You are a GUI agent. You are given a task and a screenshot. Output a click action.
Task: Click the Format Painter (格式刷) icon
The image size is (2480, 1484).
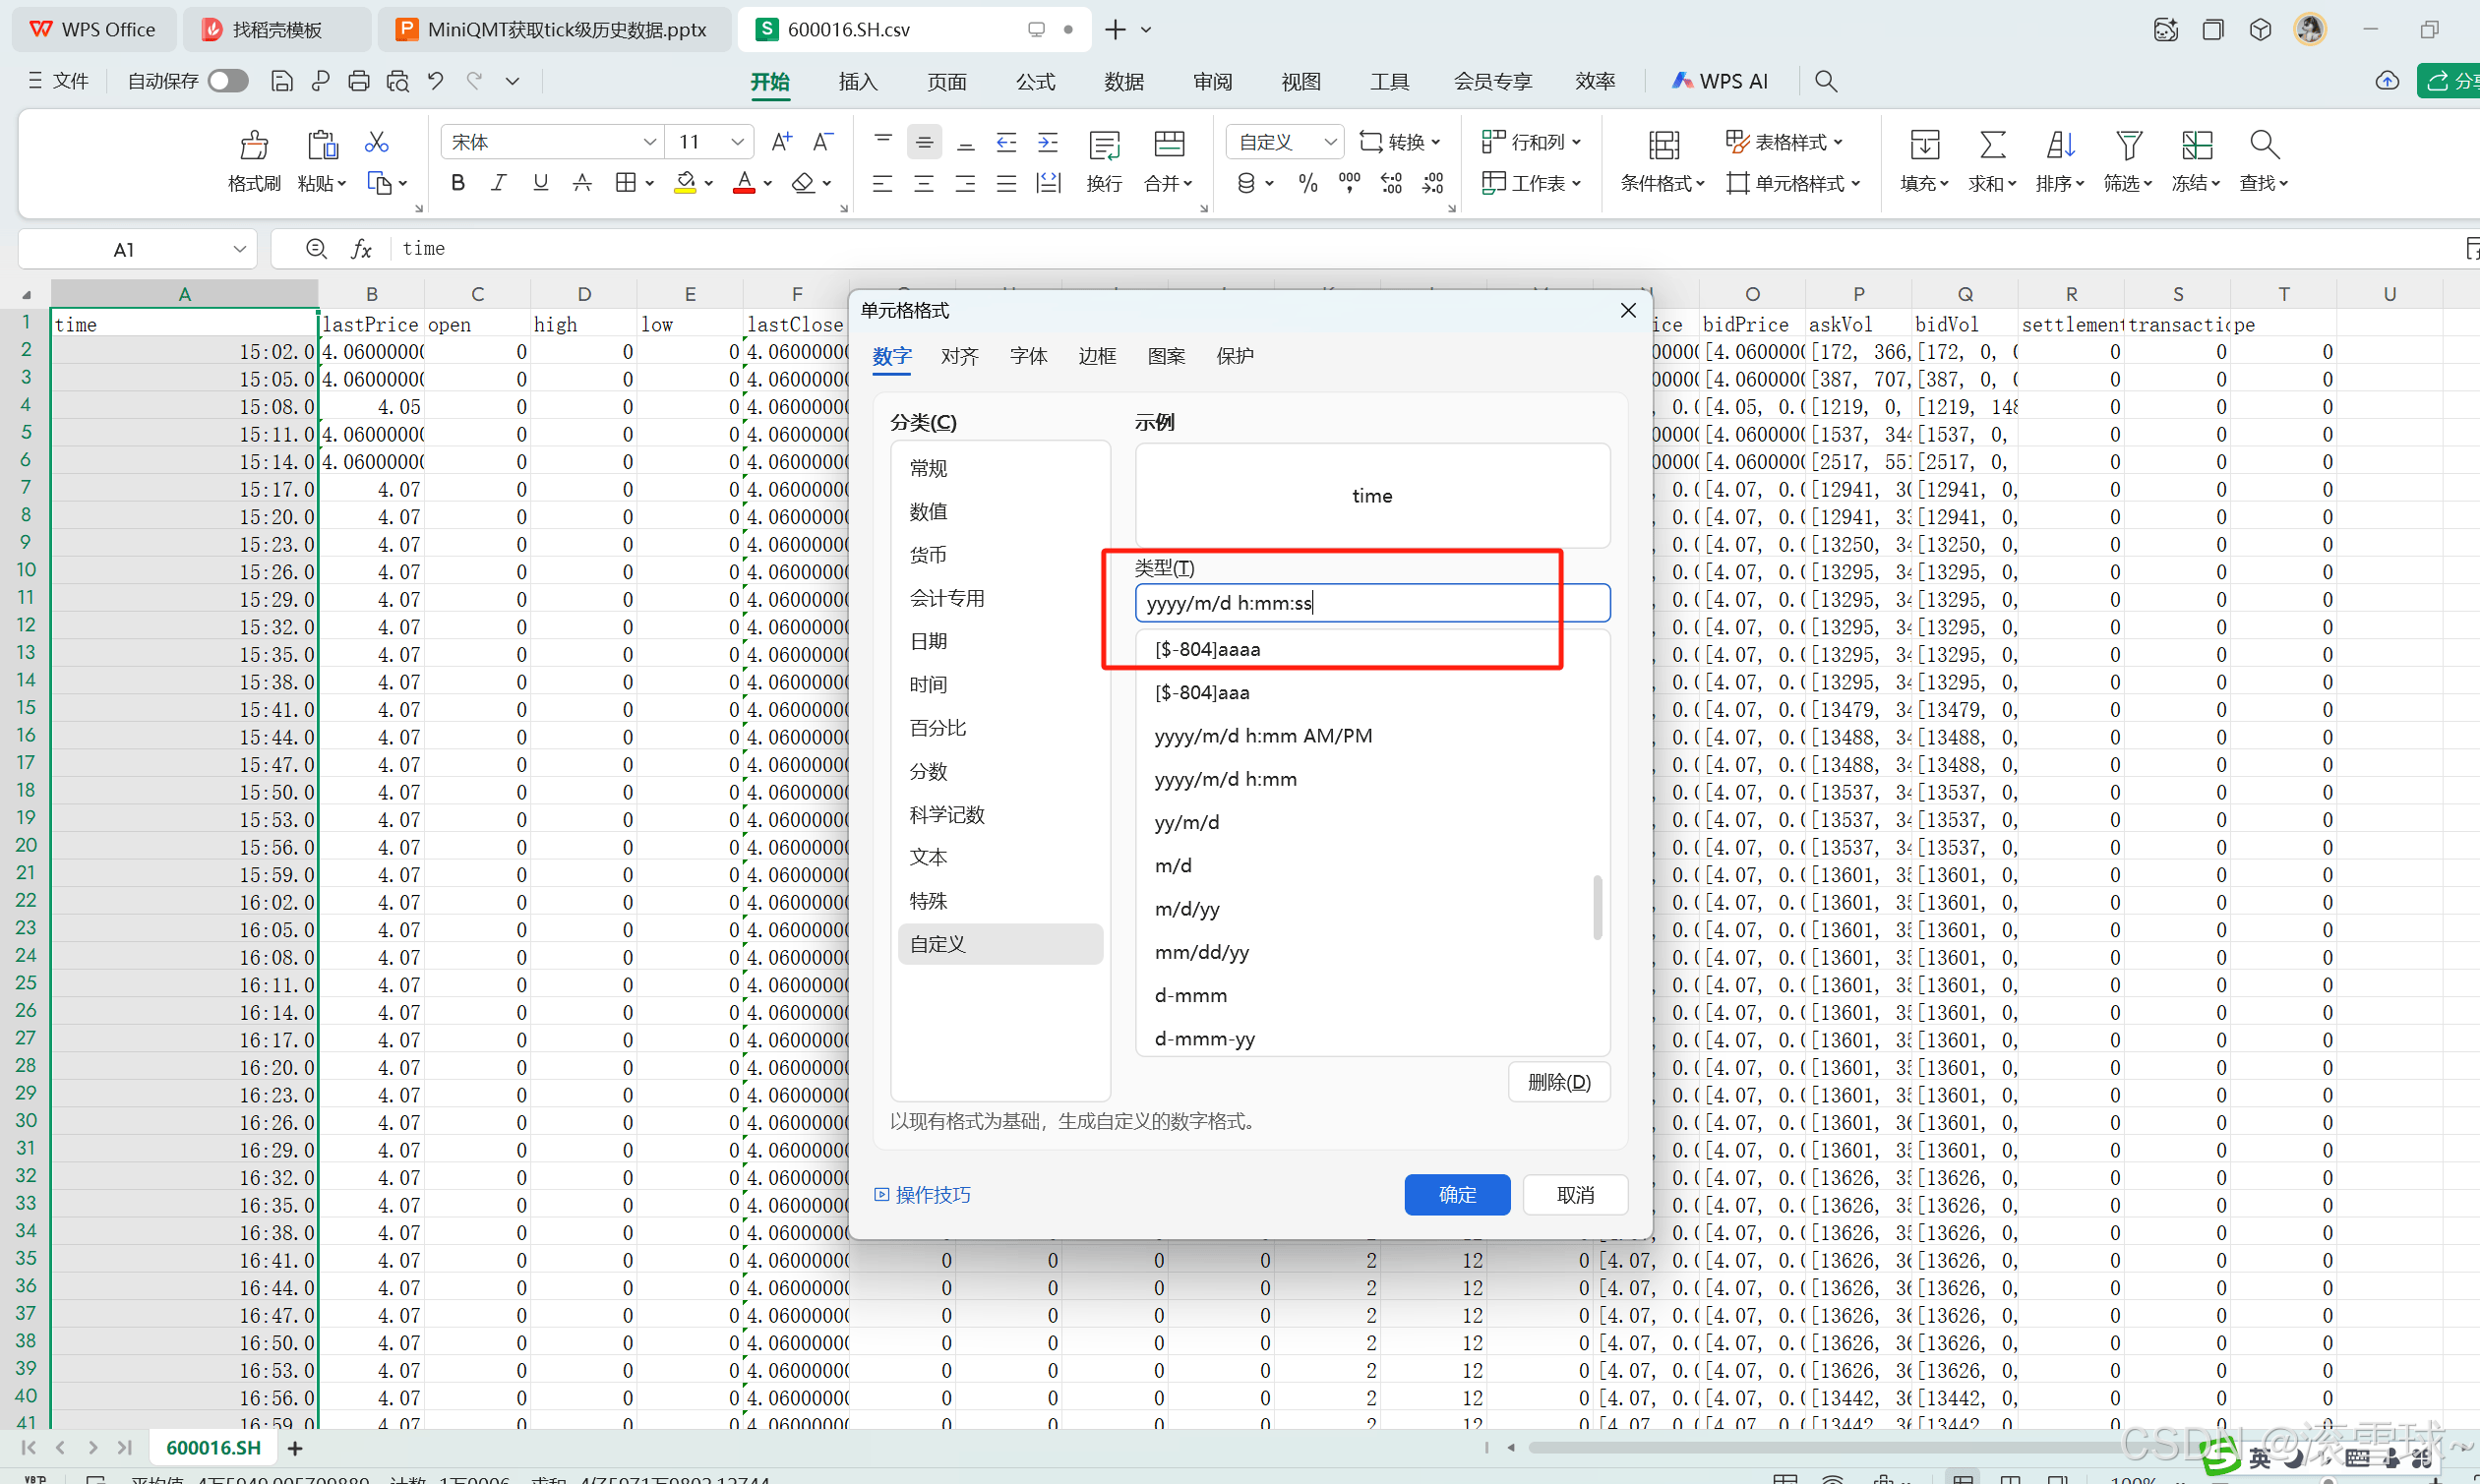(x=254, y=146)
